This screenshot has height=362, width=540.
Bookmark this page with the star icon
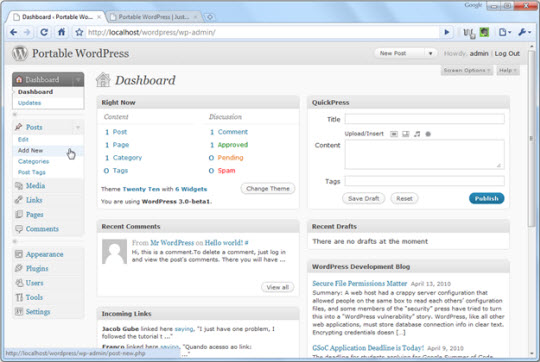(x=79, y=32)
